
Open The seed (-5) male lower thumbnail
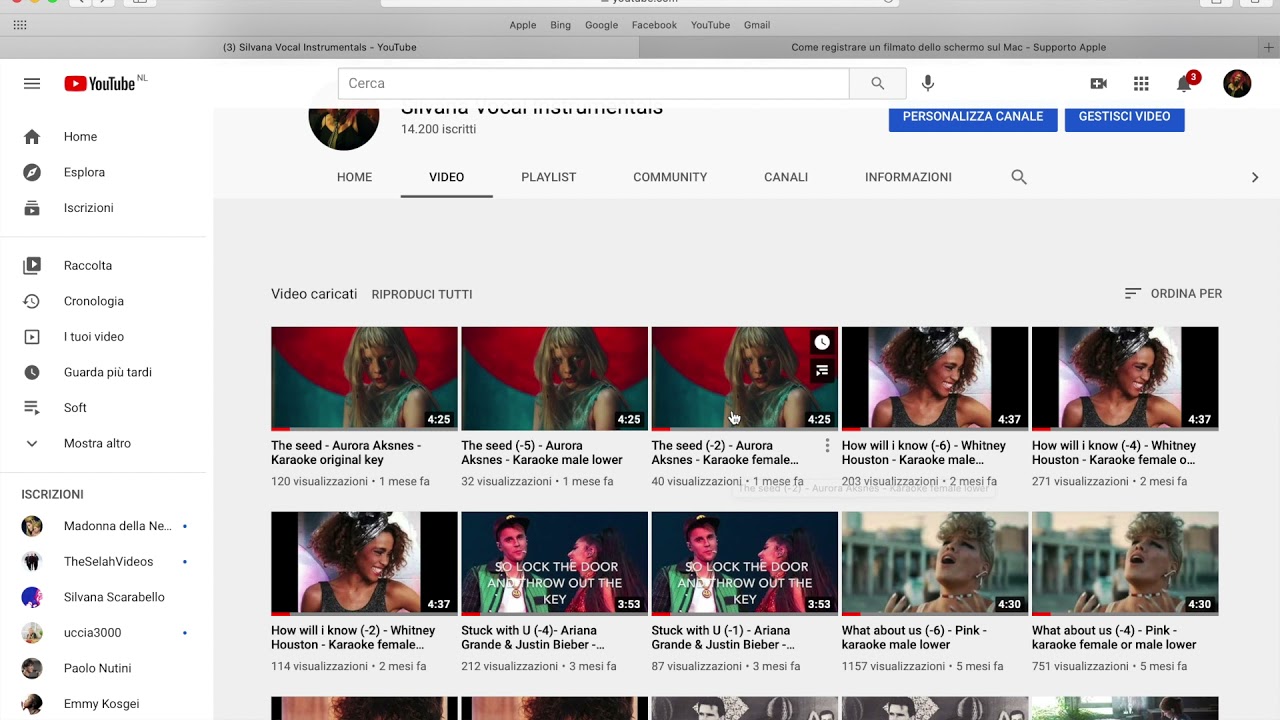(x=554, y=379)
